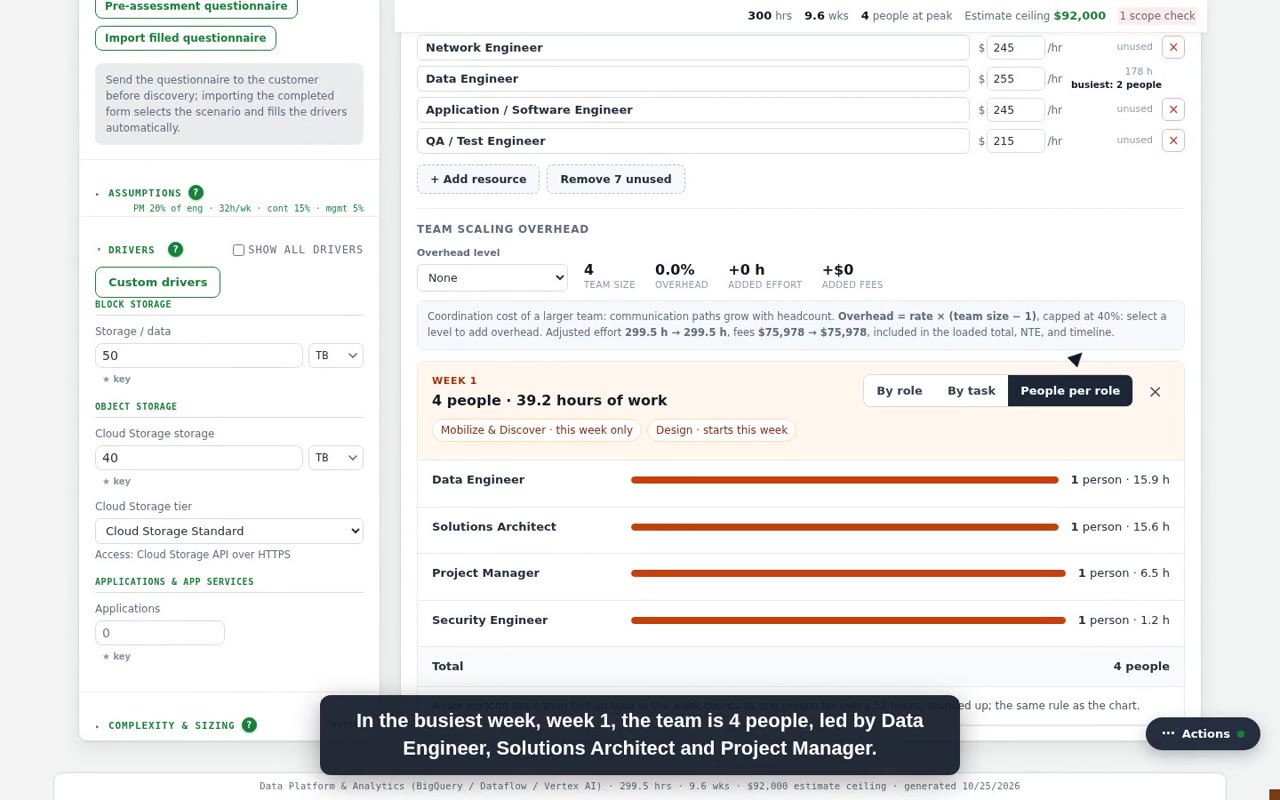Viewport: 1280px width, 800px height.
Task: Edit Network Engineer role name field
Action: click(693, 47)
